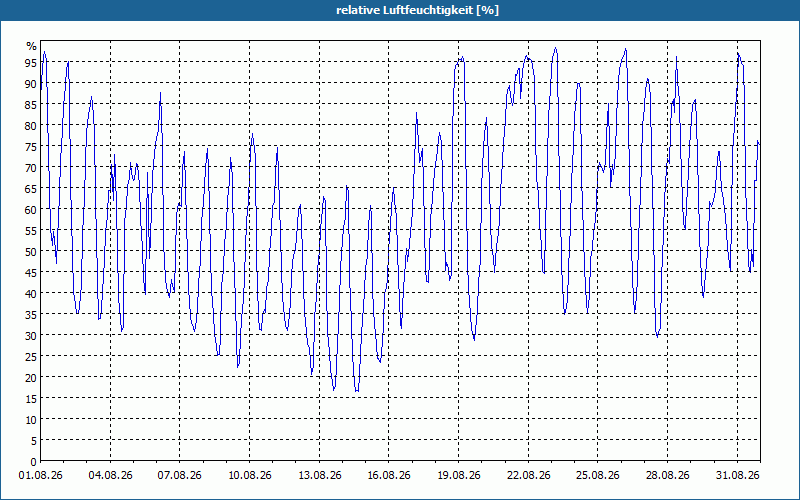This screenshot has height=500, width=800.
Task: Click the 45 value on the y-axis
Action: [x=31, y=273]
